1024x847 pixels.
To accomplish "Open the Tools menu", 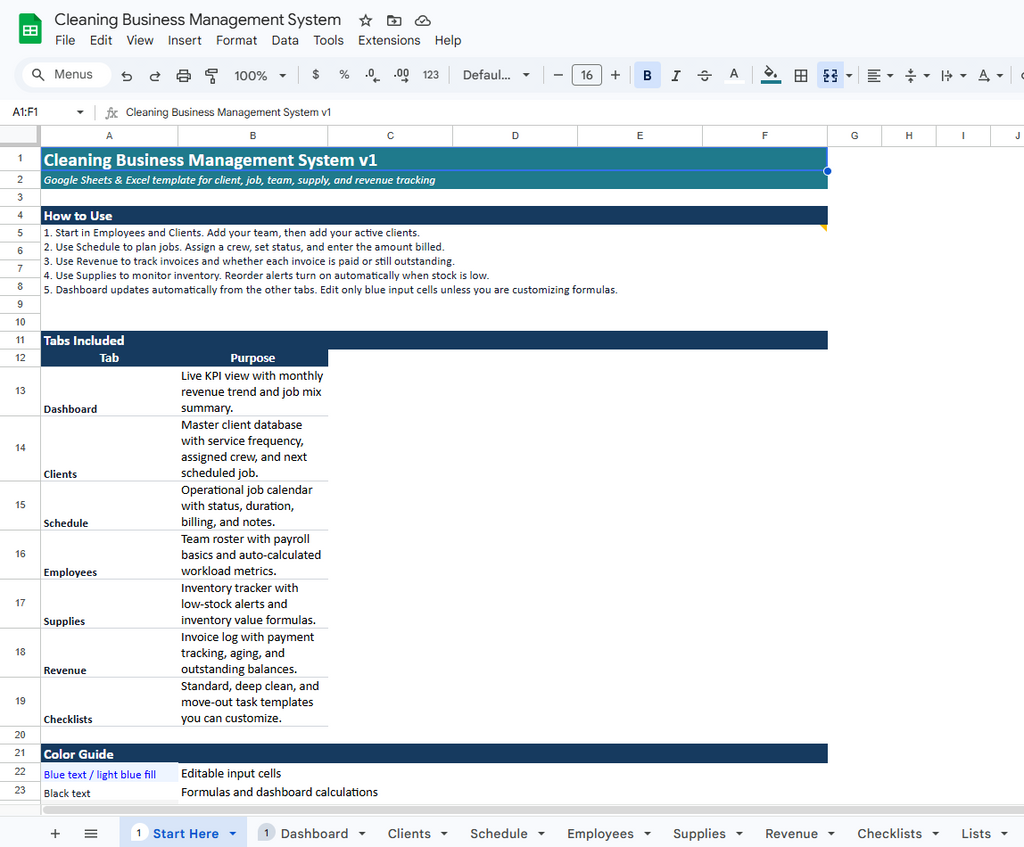I will 328,40.
